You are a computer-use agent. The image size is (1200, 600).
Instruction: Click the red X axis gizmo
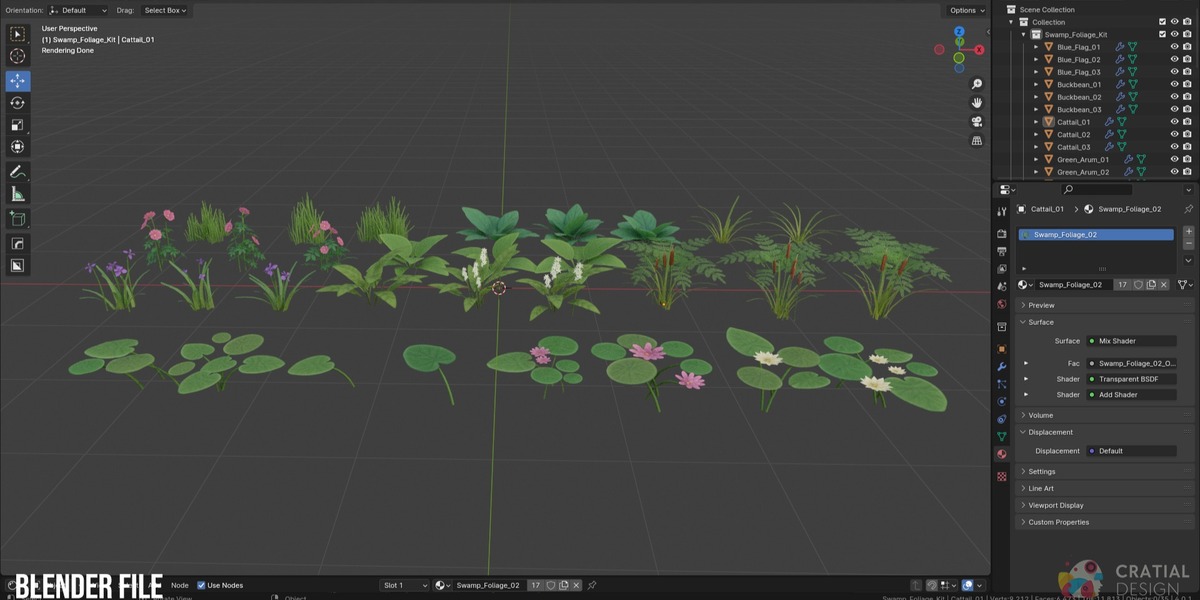[x=979, y=50]
